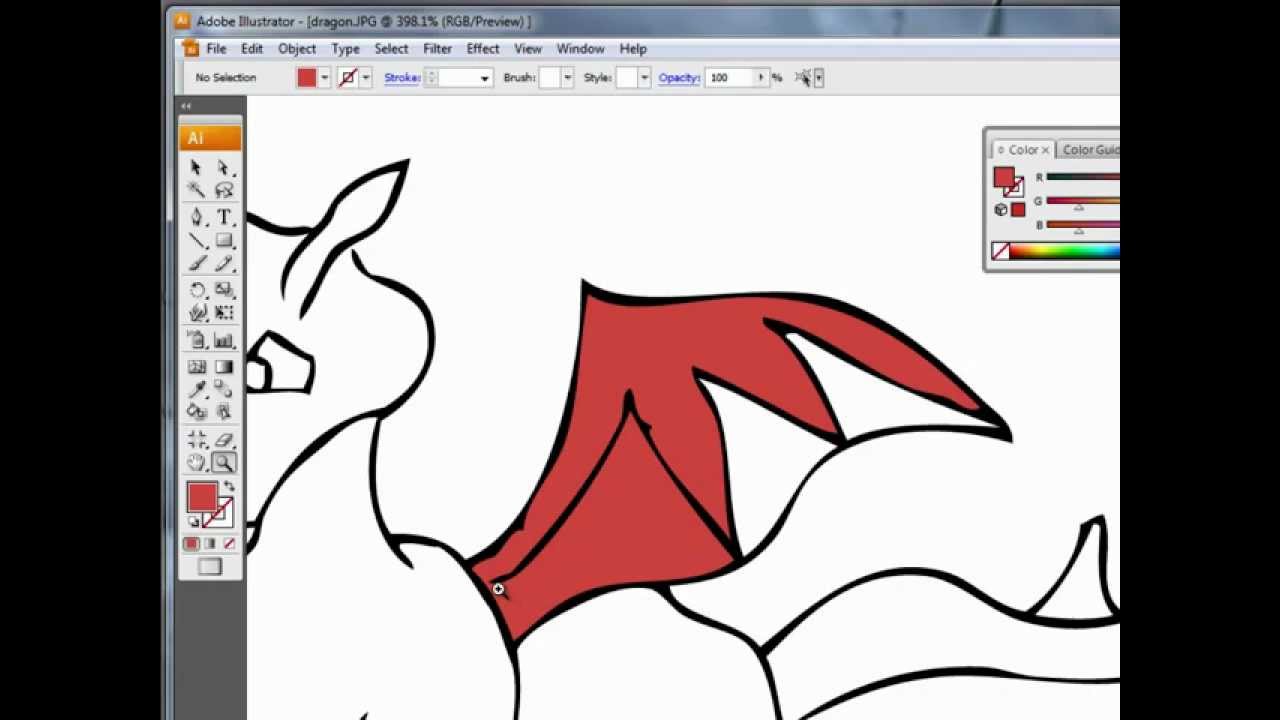Open the Select menu
The image size is (1280, 720).
(391, 48)
